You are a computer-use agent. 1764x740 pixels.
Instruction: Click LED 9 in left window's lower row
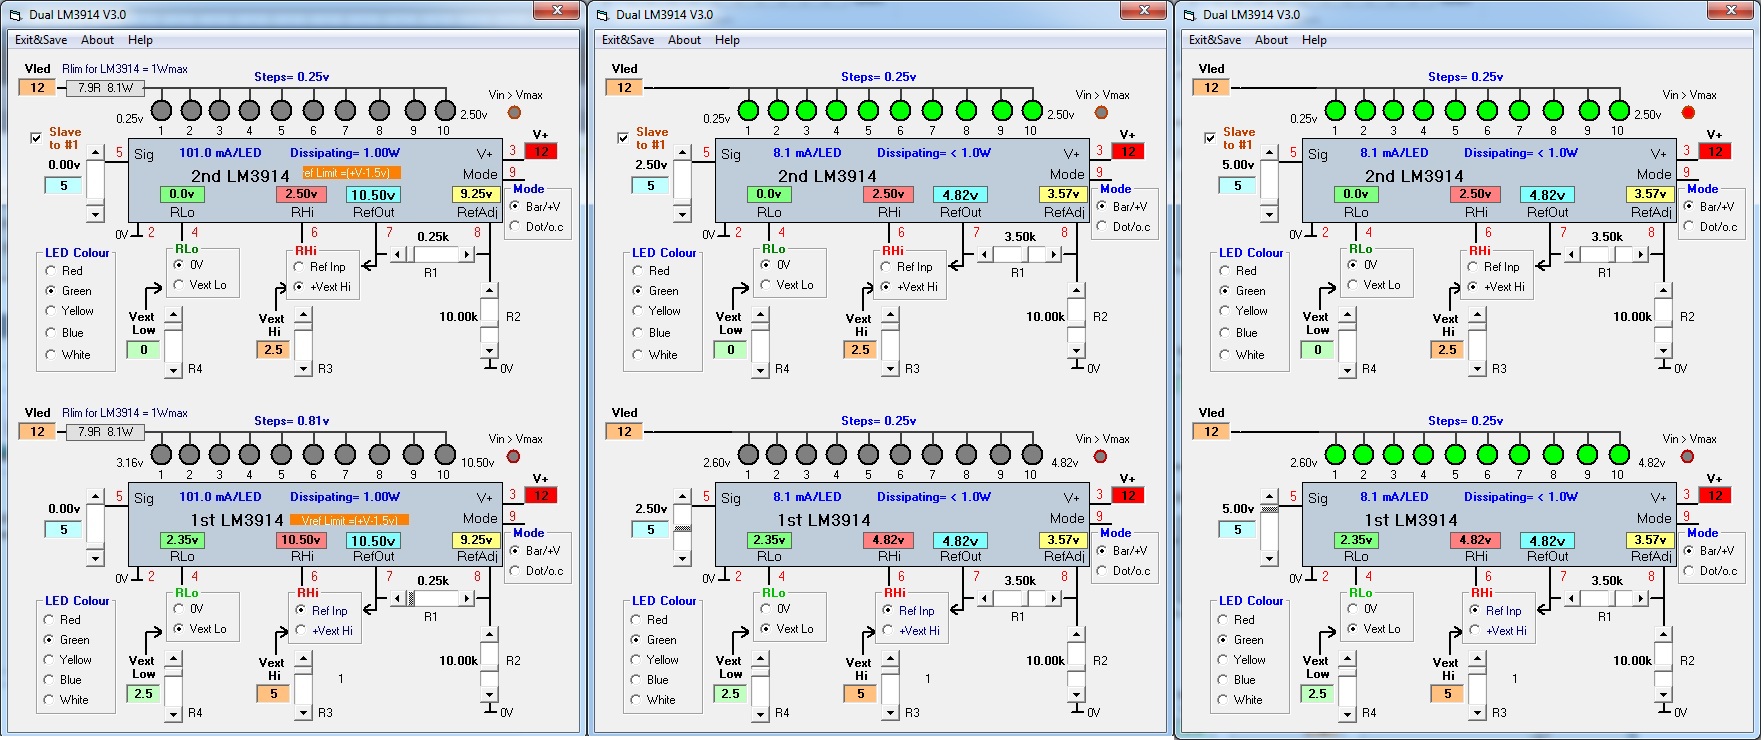pyautogui.click(x=415, y=454)
